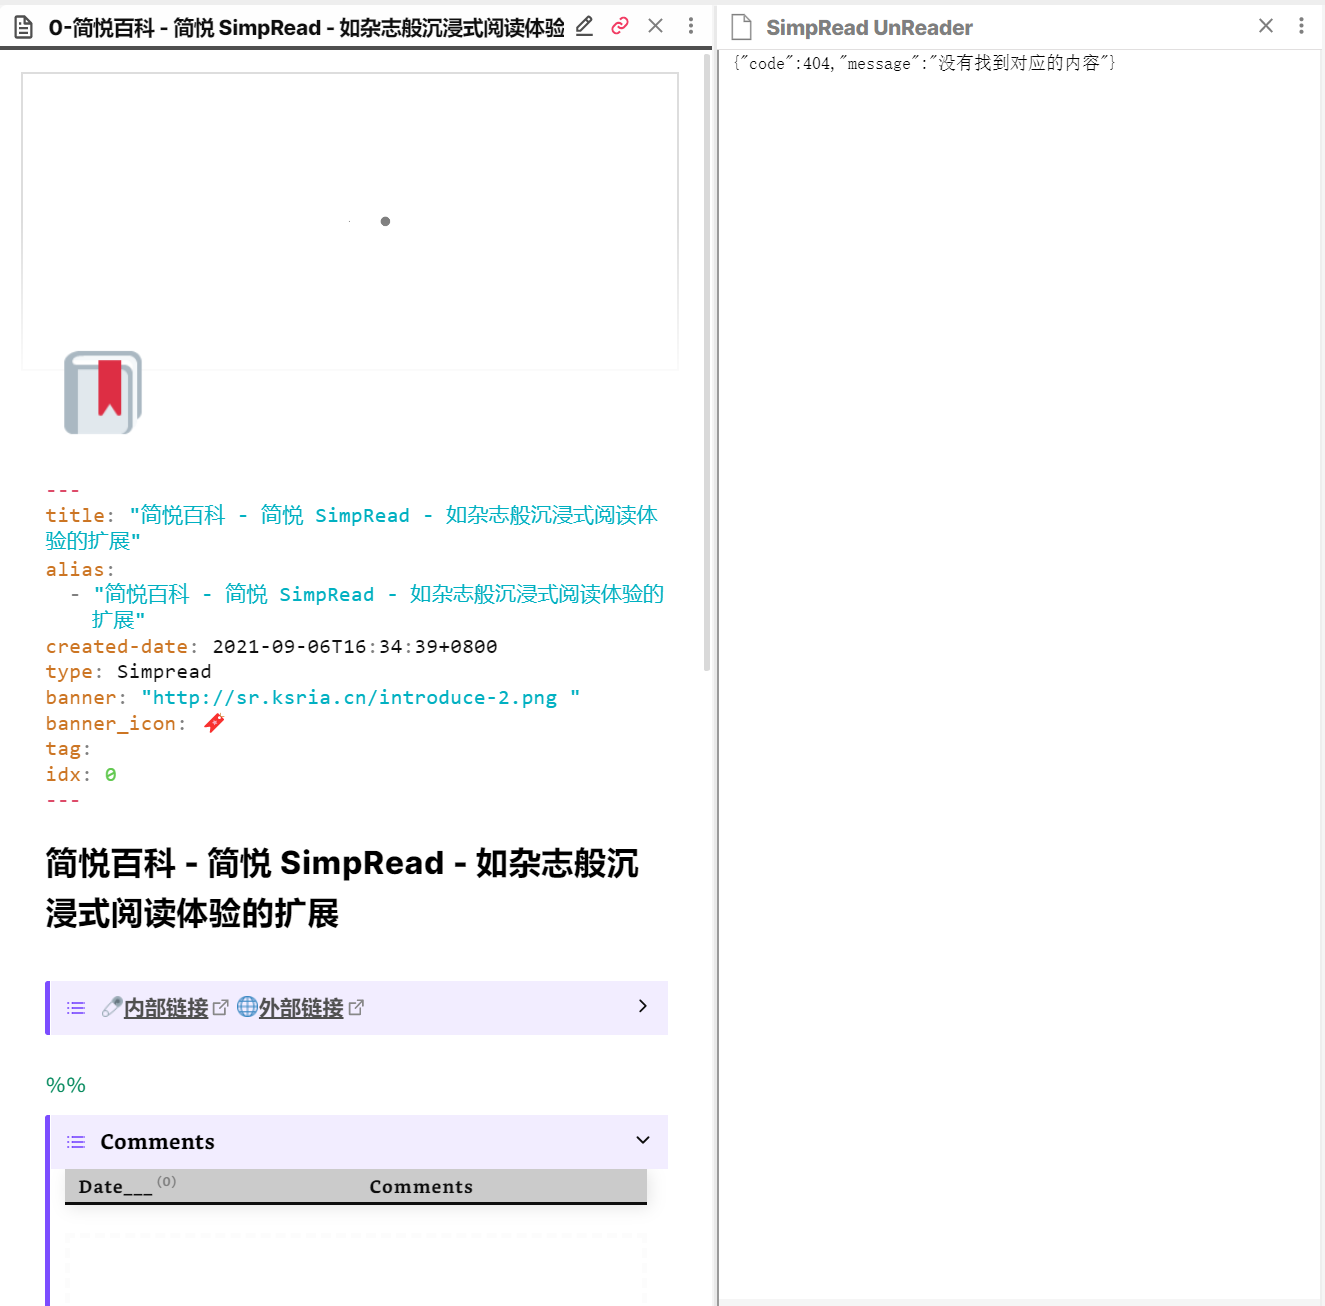Select the SimpRead UnReader tab title
Image resolution: width=1325 pixels, height=1306 pixels.
(x=869, y=28)
